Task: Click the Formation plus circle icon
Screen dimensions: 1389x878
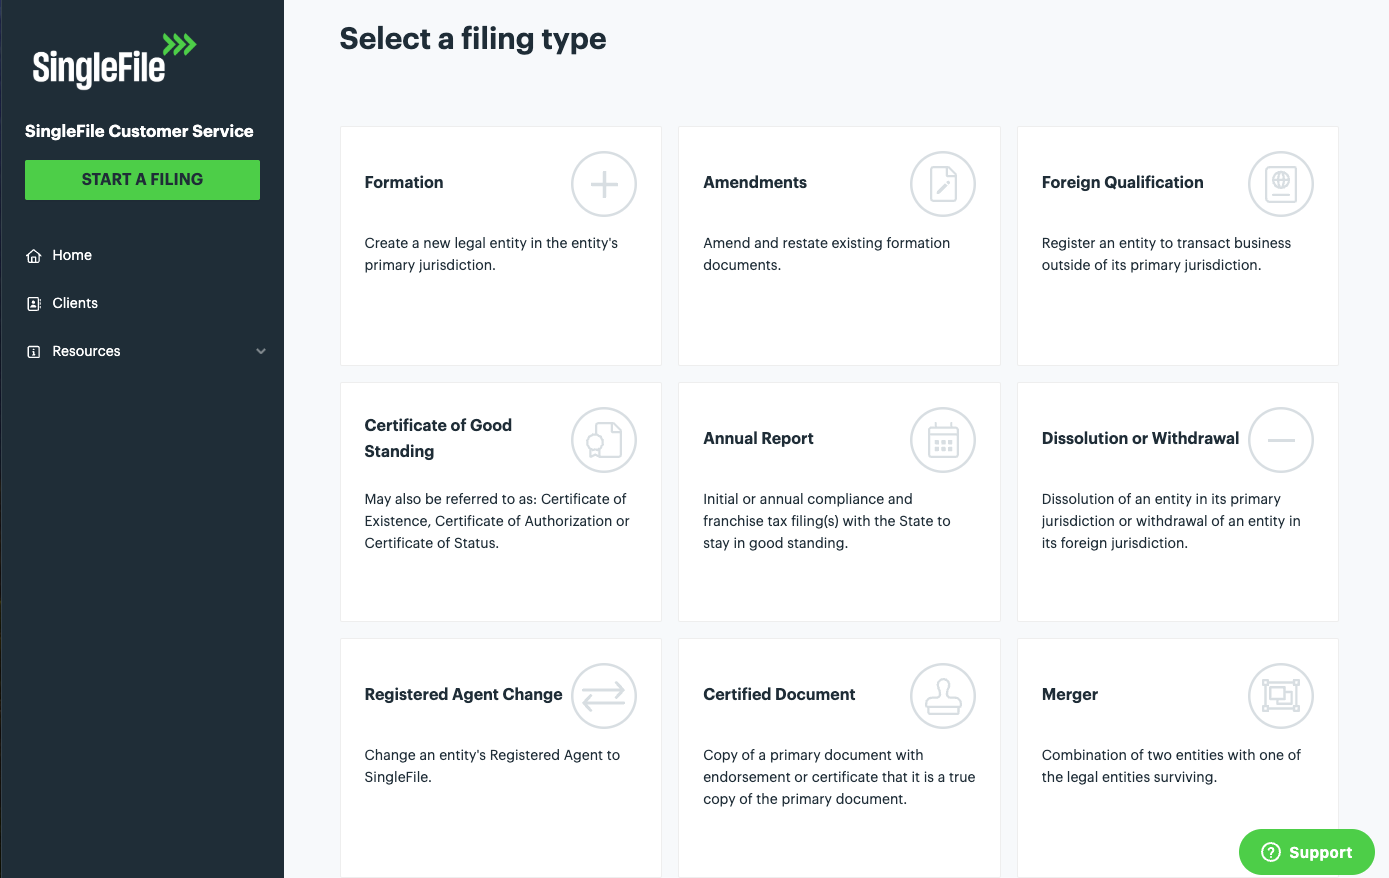Action: click(x=604, y=184)
